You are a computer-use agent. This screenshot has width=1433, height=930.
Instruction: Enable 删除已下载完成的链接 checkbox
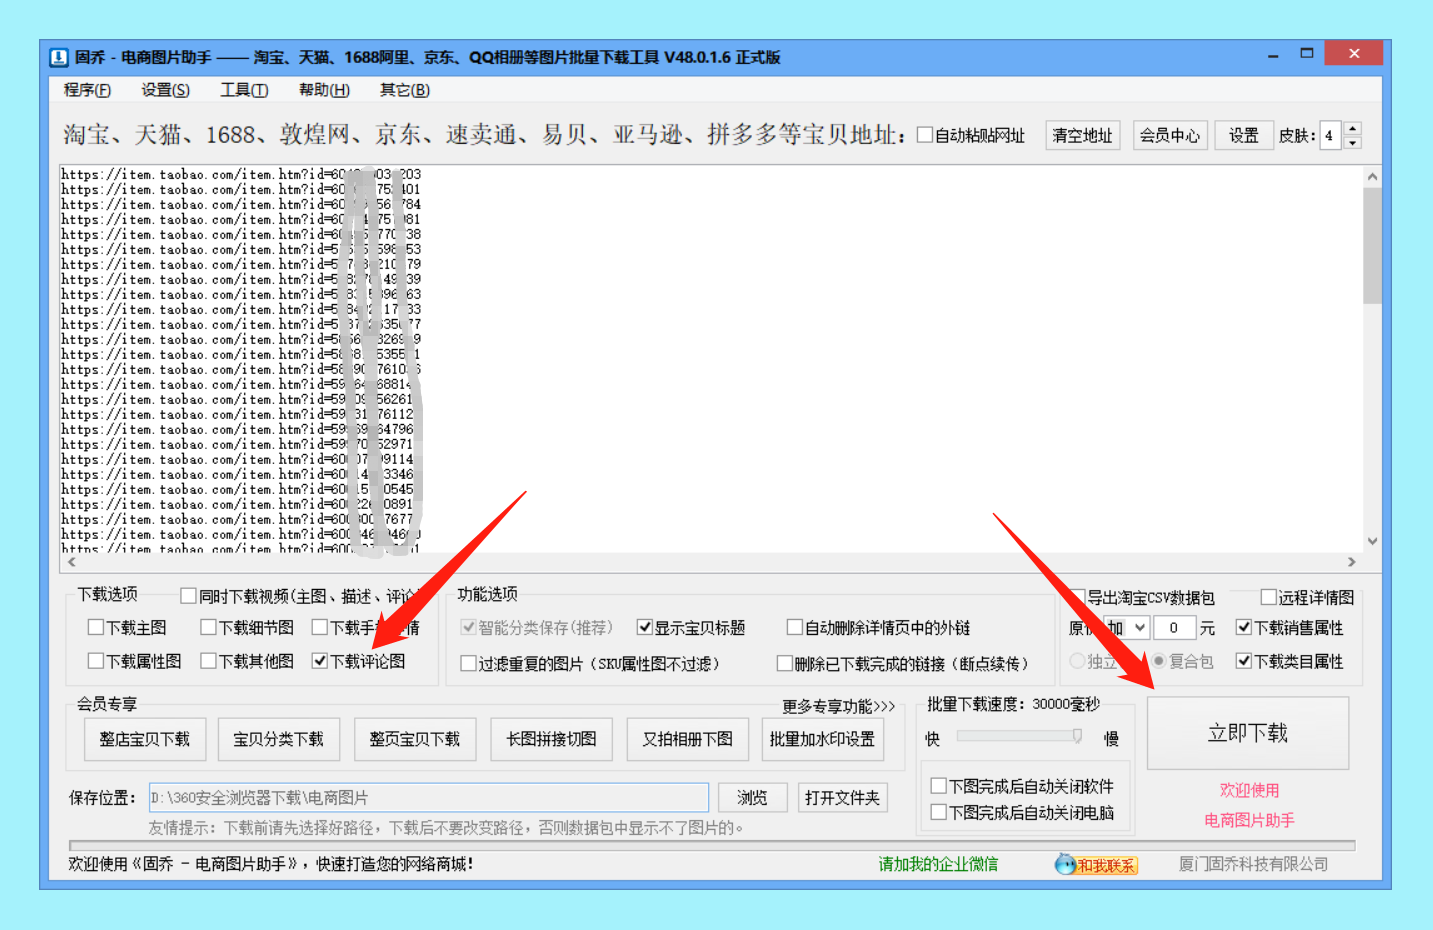[x=785, y=663]
